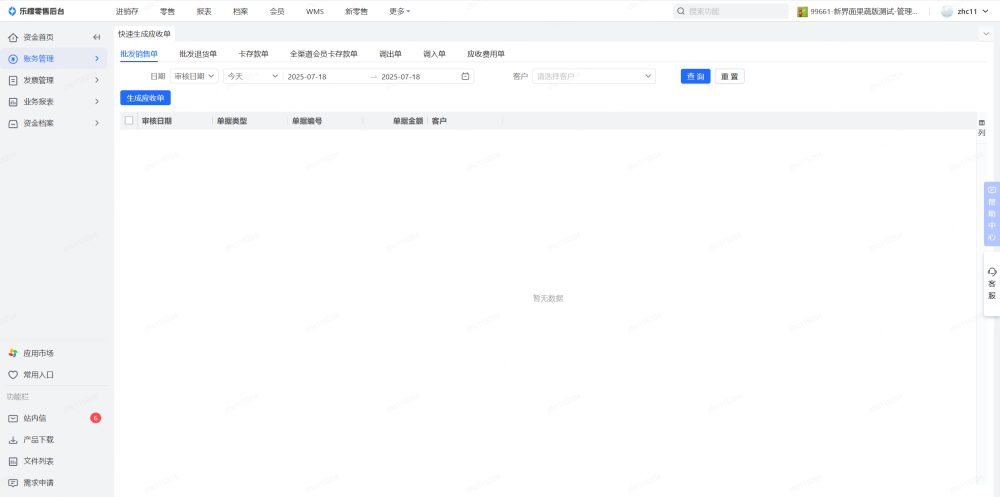Open the calendar icon in date range
Screen dimensions: 1000x497
tap(465, 76)
